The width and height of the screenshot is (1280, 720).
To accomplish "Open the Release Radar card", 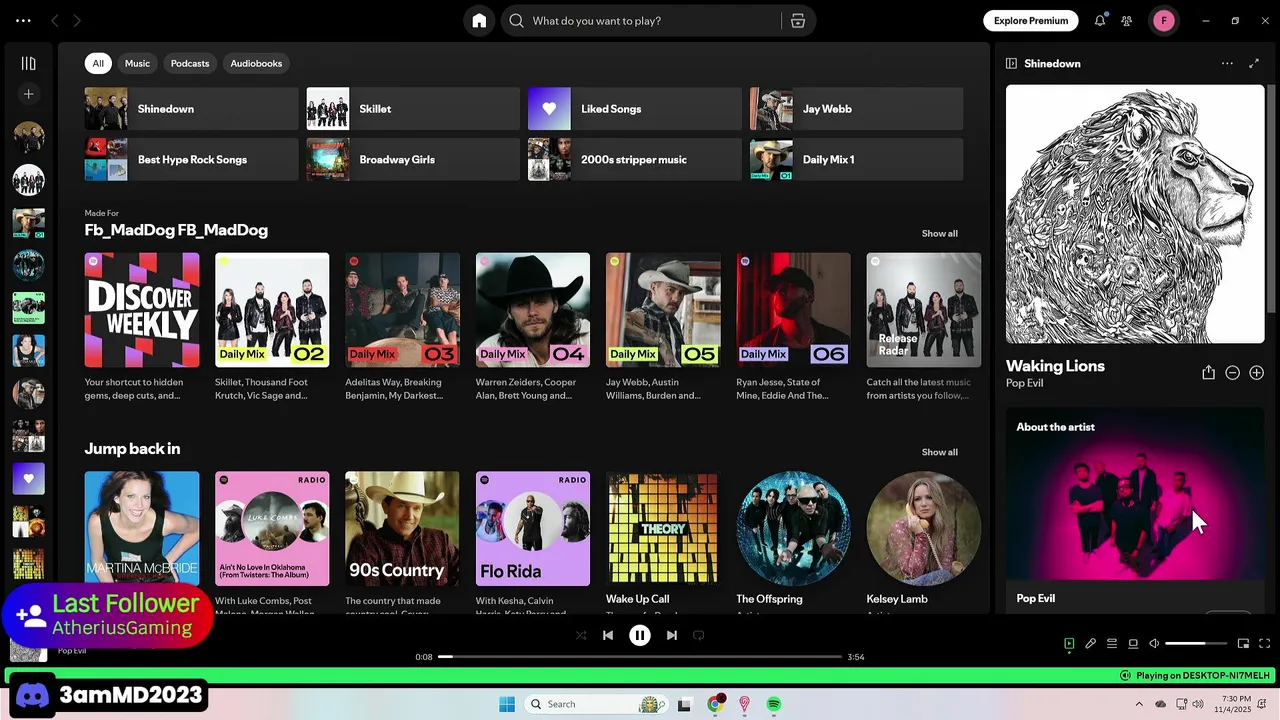I will pyautogui.click(x=924, y=327).
